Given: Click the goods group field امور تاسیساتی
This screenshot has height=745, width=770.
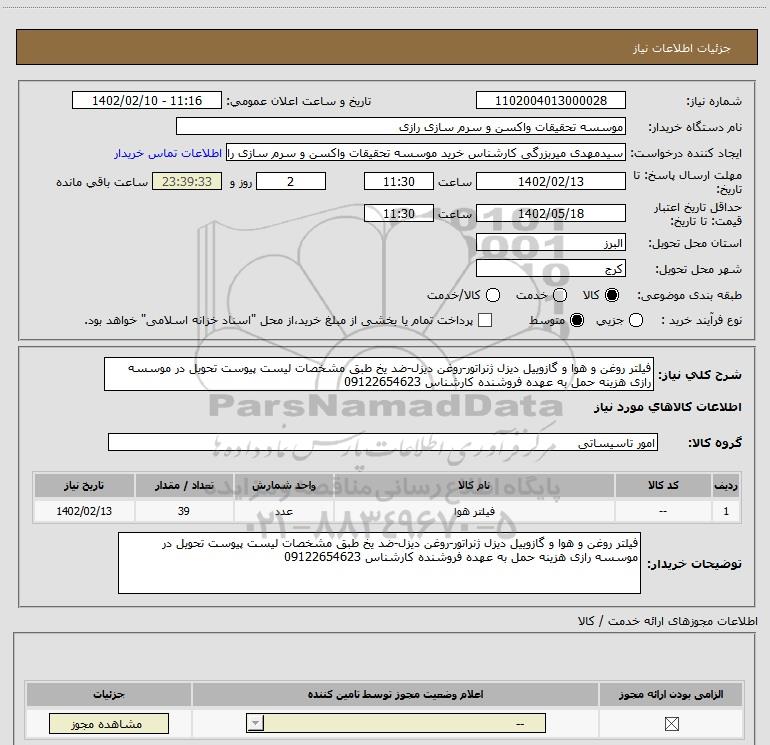Looking at the screenshot, I should pos(383,442).
